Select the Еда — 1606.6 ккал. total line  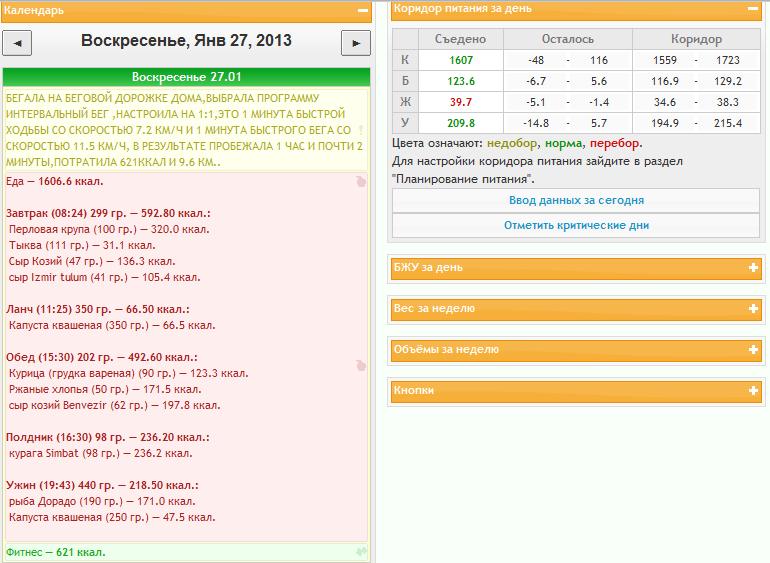click(x=55, y=181)
